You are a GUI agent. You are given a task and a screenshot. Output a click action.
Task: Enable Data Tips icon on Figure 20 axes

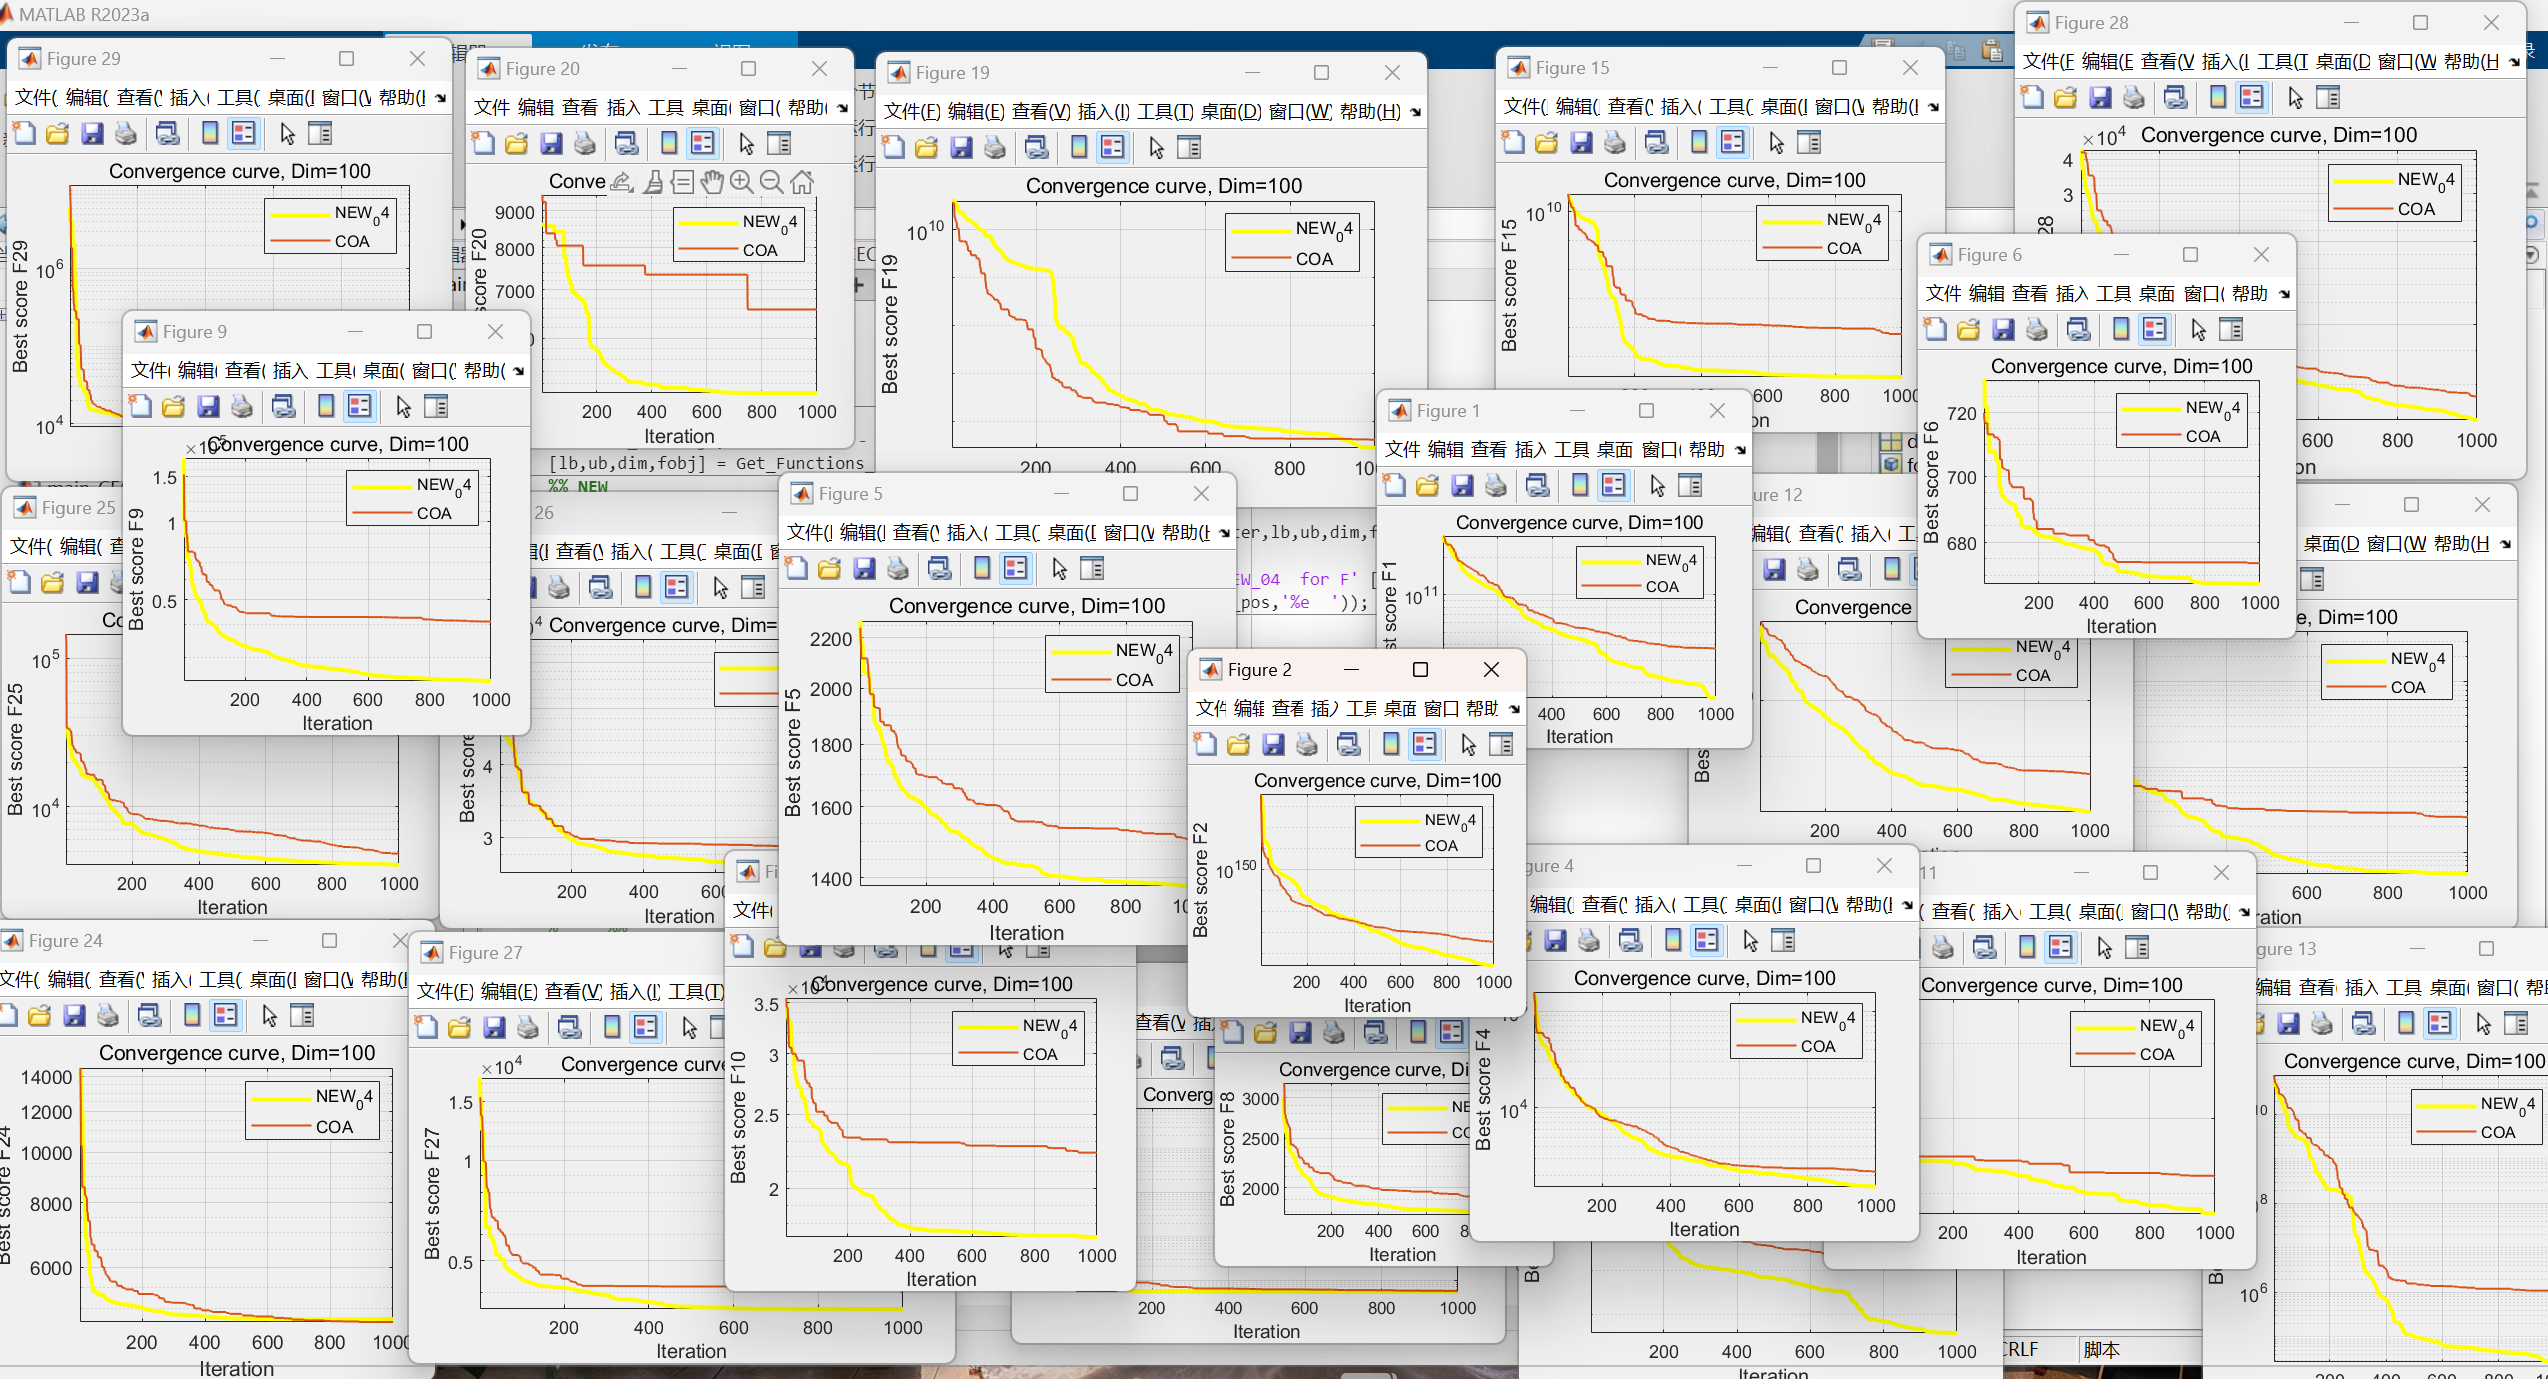pyautogui.click(x=682, y=182)
